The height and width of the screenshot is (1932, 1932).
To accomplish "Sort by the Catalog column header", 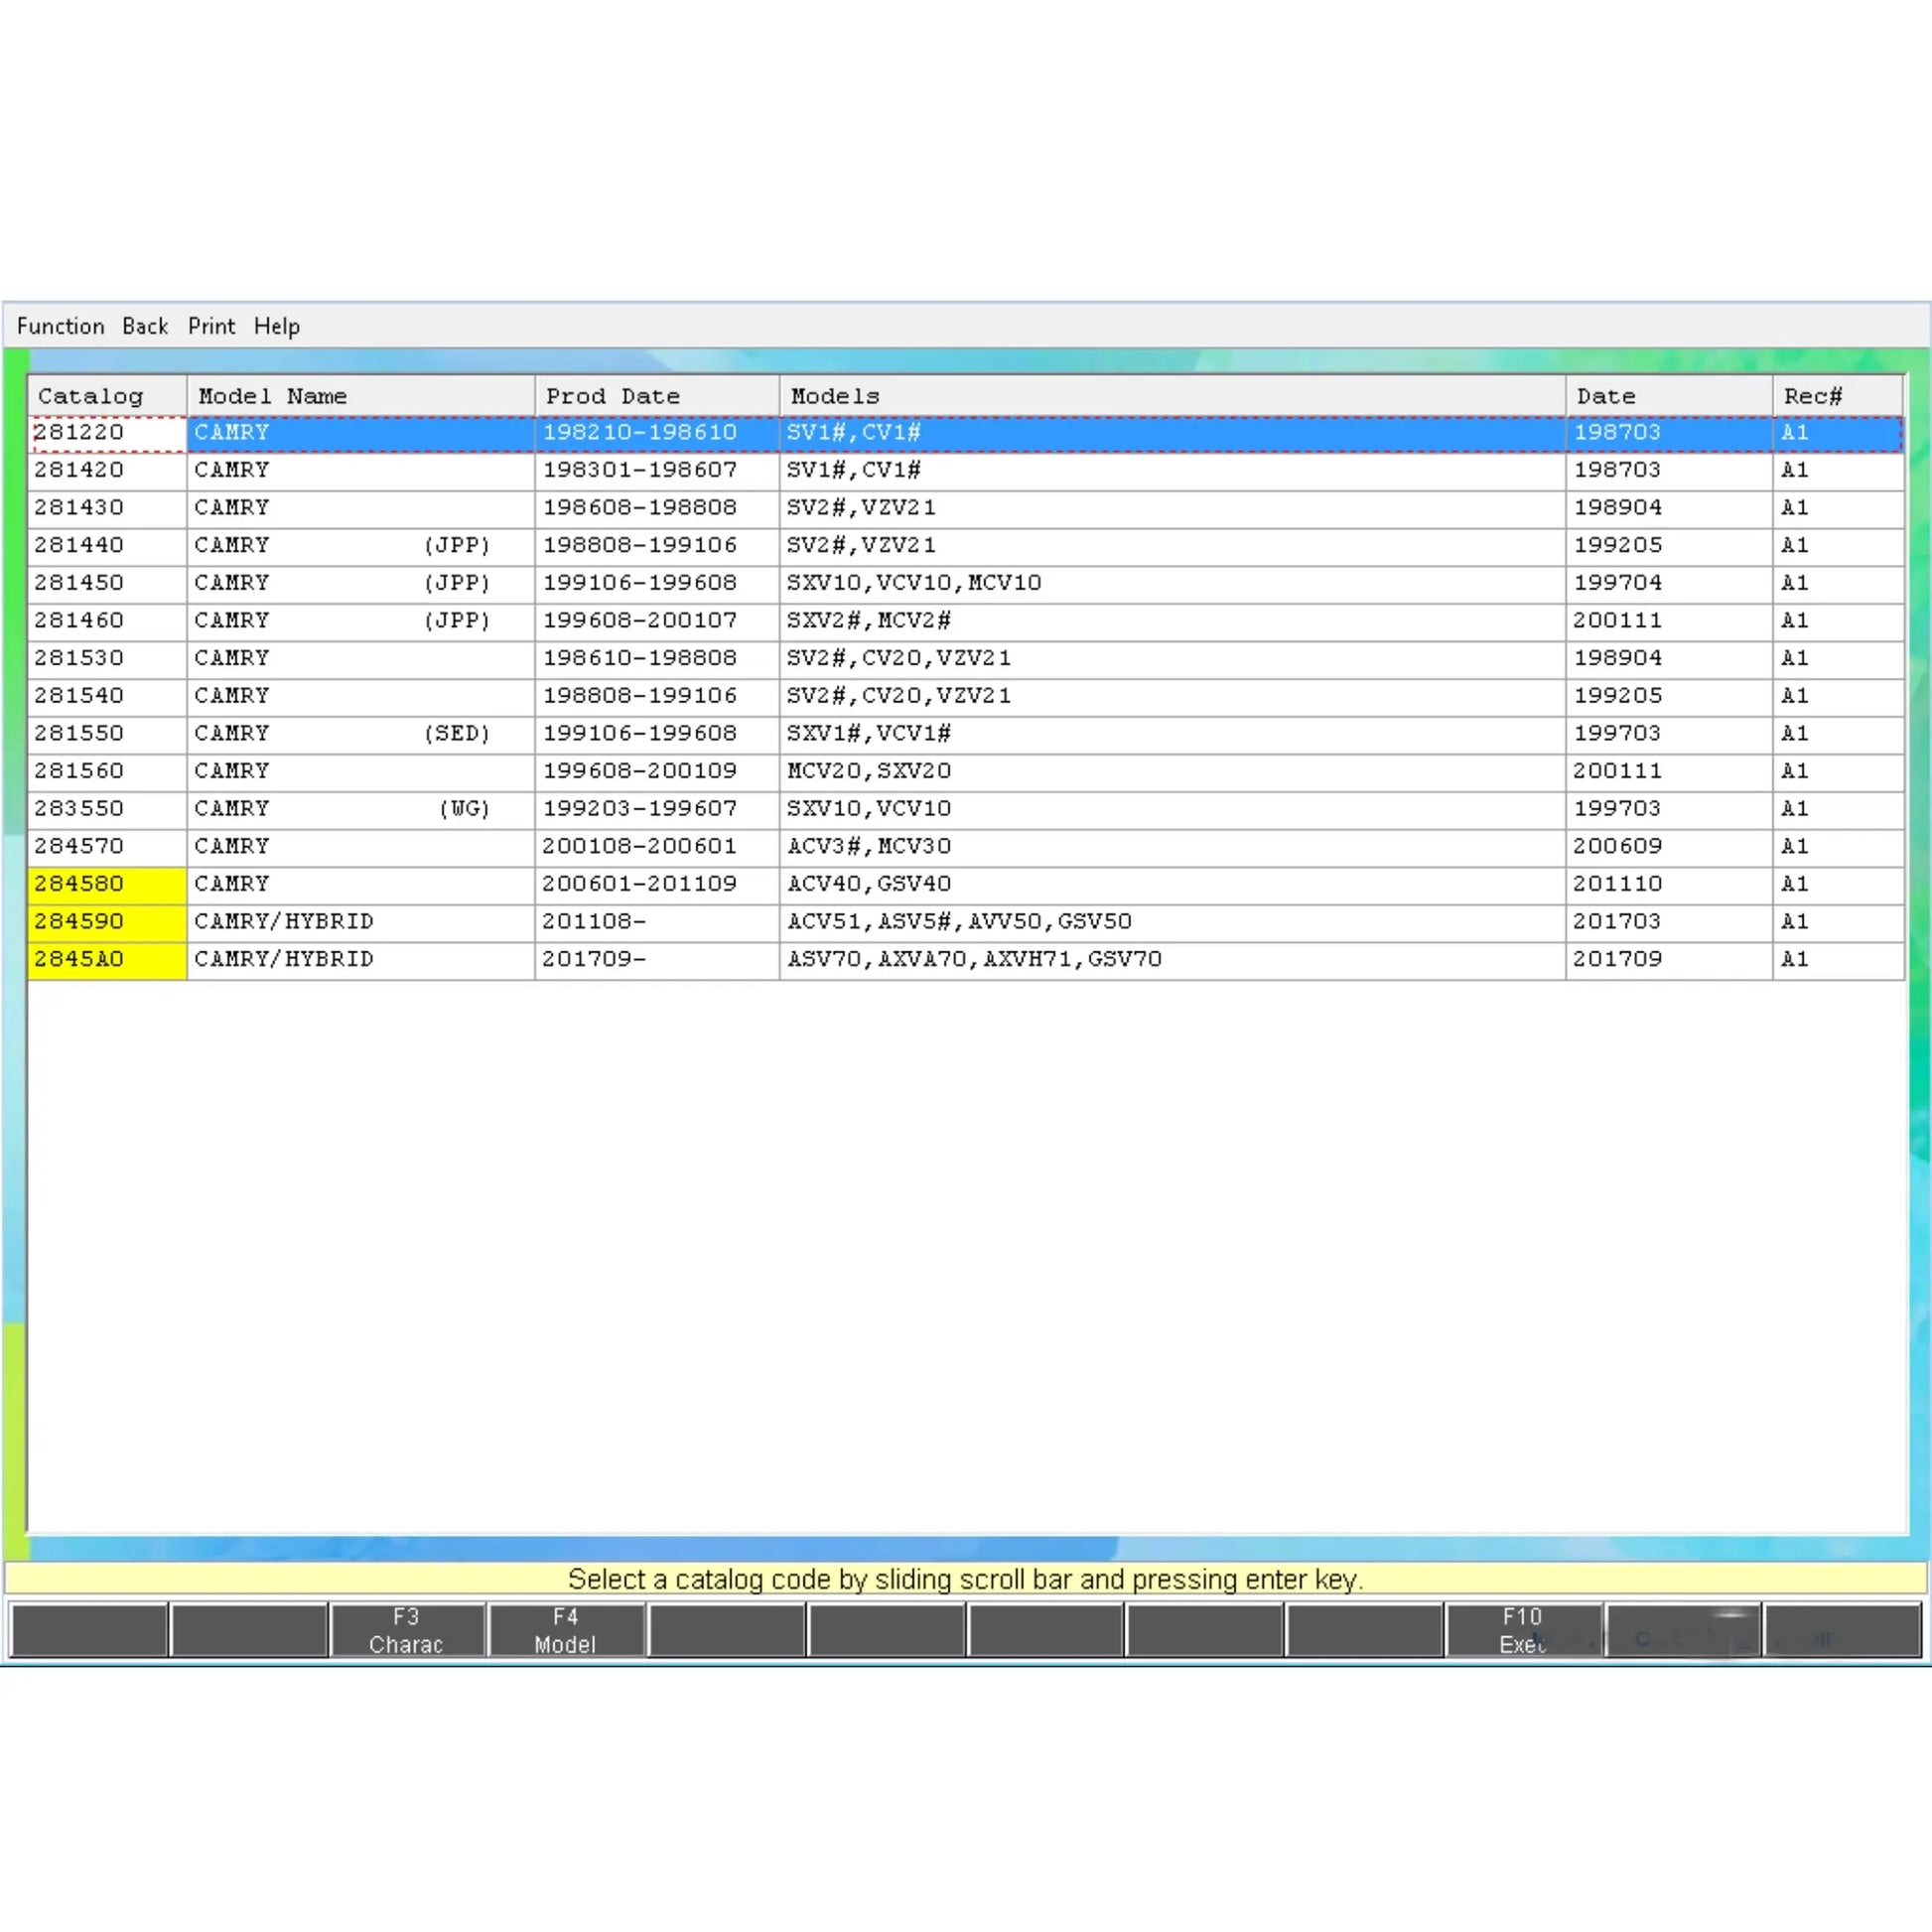I will tap(107, 396).
